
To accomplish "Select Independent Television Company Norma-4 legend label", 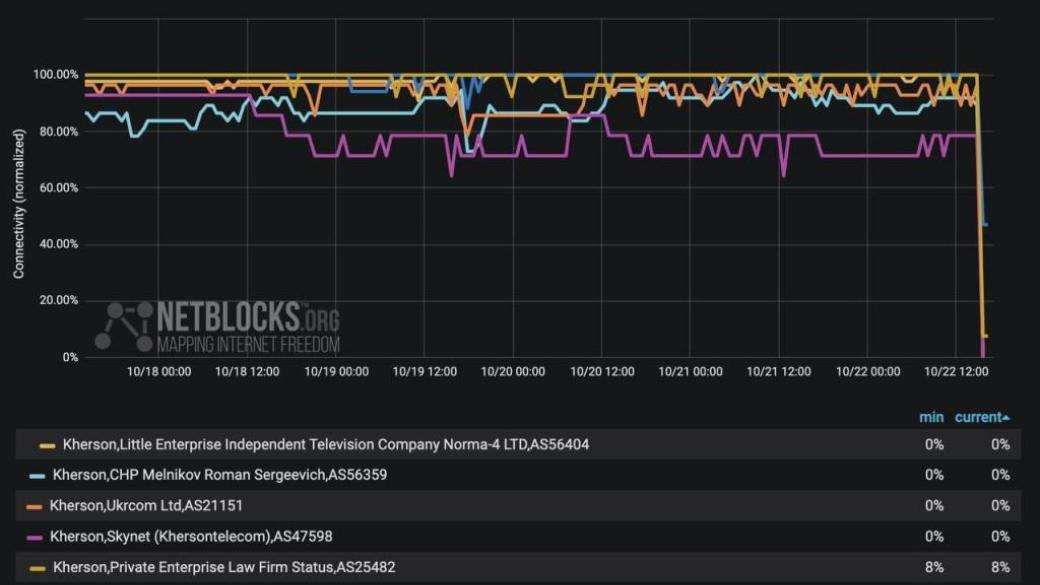I will point(325,445).
